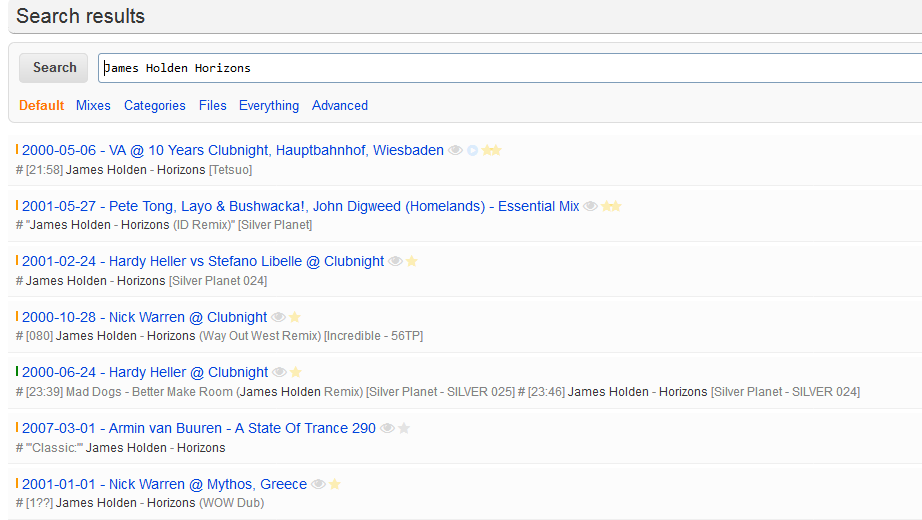The width and height of the screenshot is (922, 520).
Task: Click the star rating on the Wiesbaden result
Action: point(491,150)
